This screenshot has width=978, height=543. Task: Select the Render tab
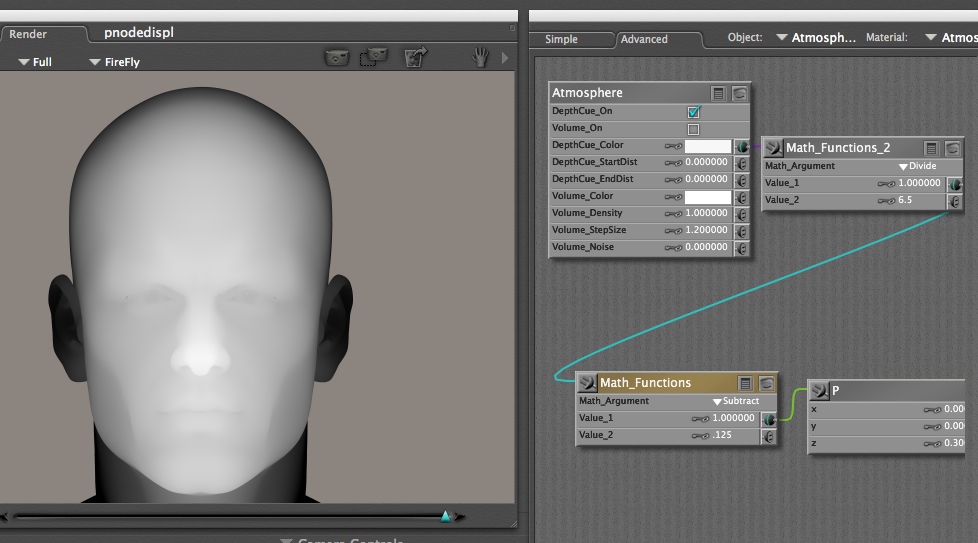pyautogui.click(x=28, y=34)
